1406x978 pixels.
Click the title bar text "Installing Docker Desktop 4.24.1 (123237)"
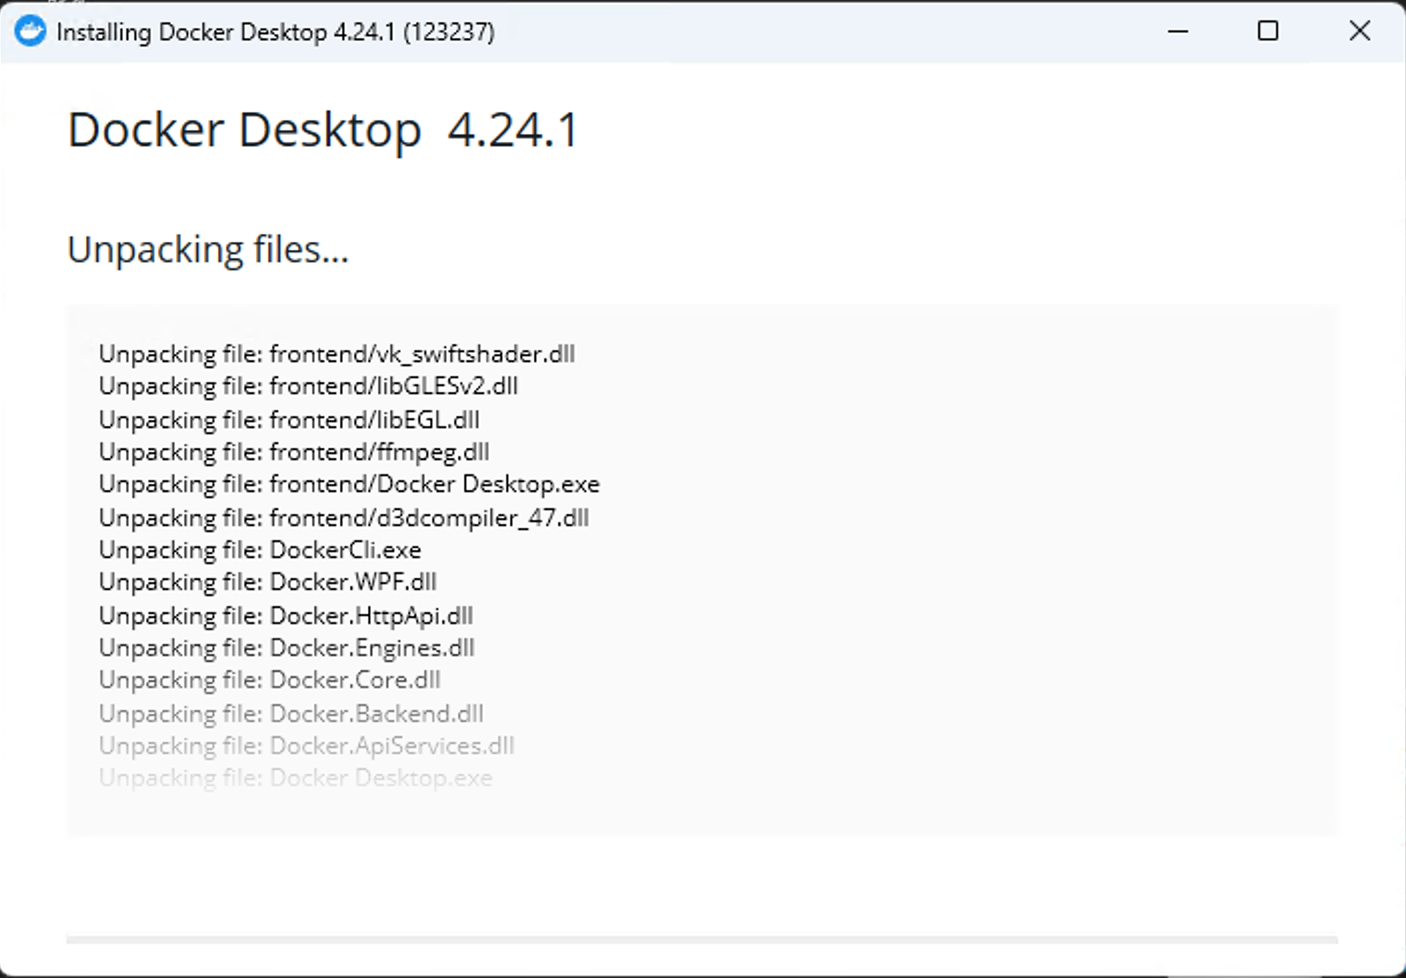pyautogui.click(x=275, y=32)
